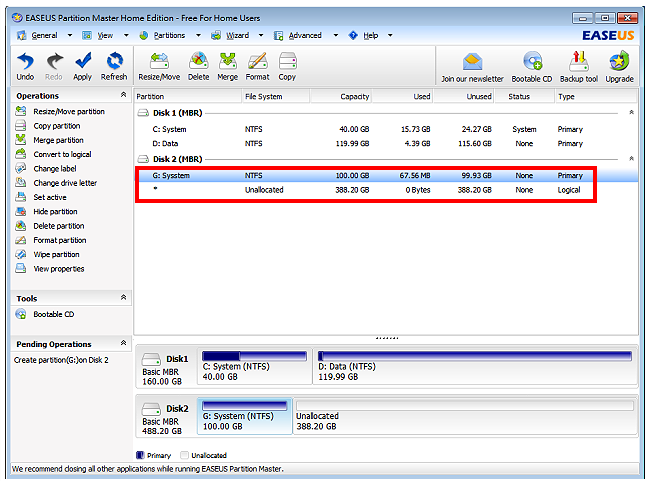Open the General menu
The width and height of the screenshot is (656, 481).
44,36
